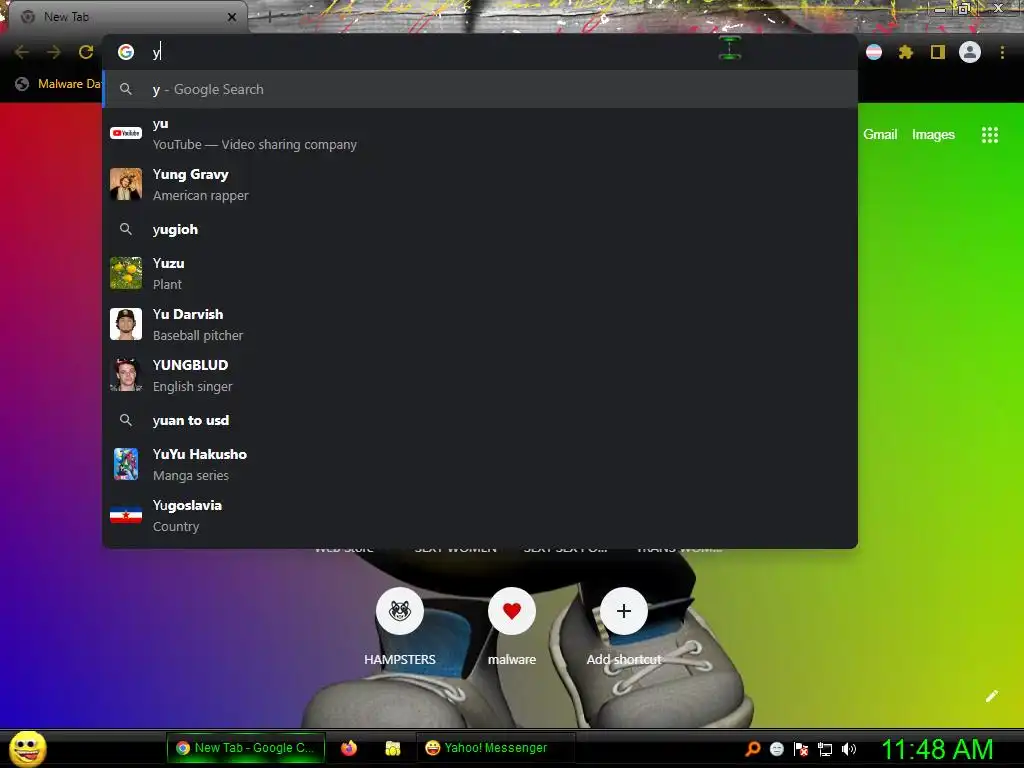Open the network tray icon
This screenshot has width=1024, height=768.
coord(825,749)
